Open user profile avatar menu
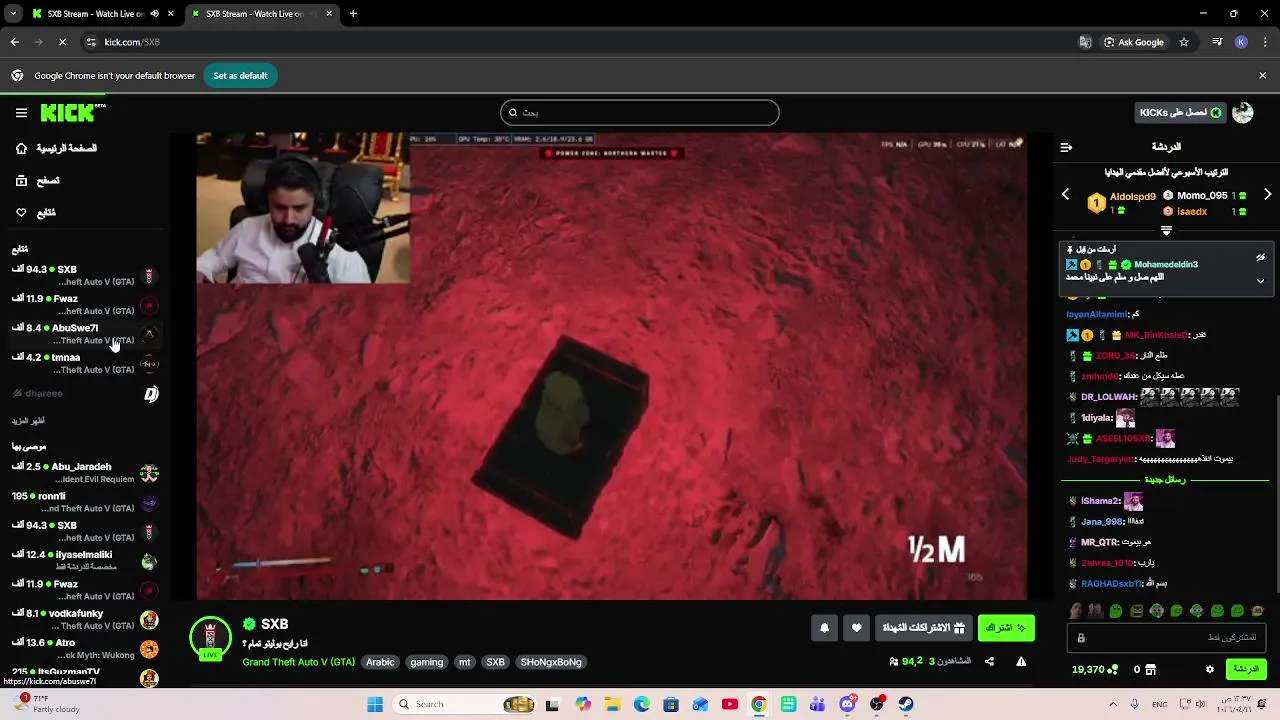 [1243, 113]
